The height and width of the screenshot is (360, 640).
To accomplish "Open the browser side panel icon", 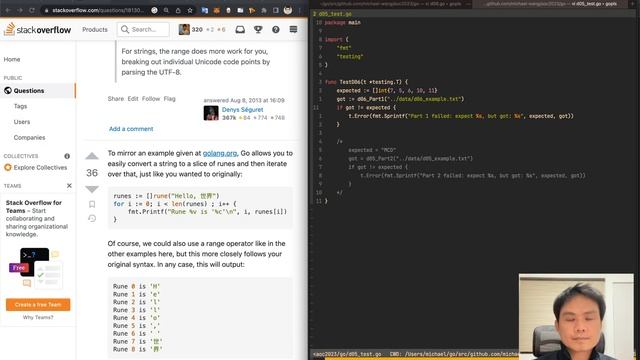I will point(276,10).
